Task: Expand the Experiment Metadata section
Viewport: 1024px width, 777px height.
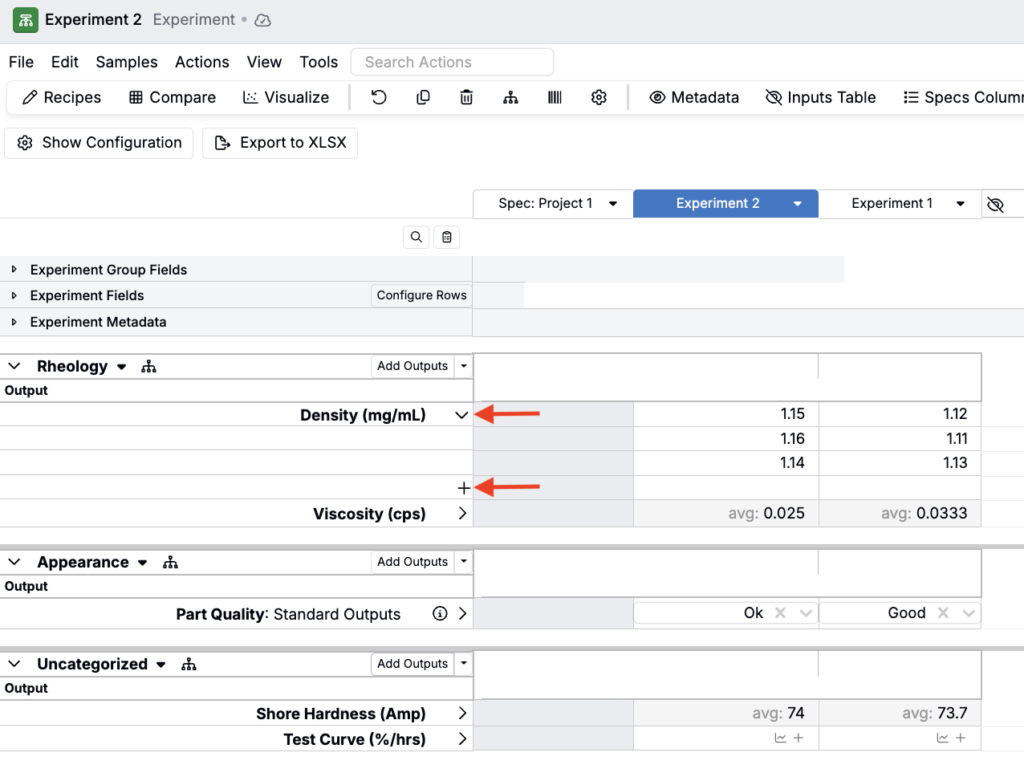Action: [x=14, y=322]
